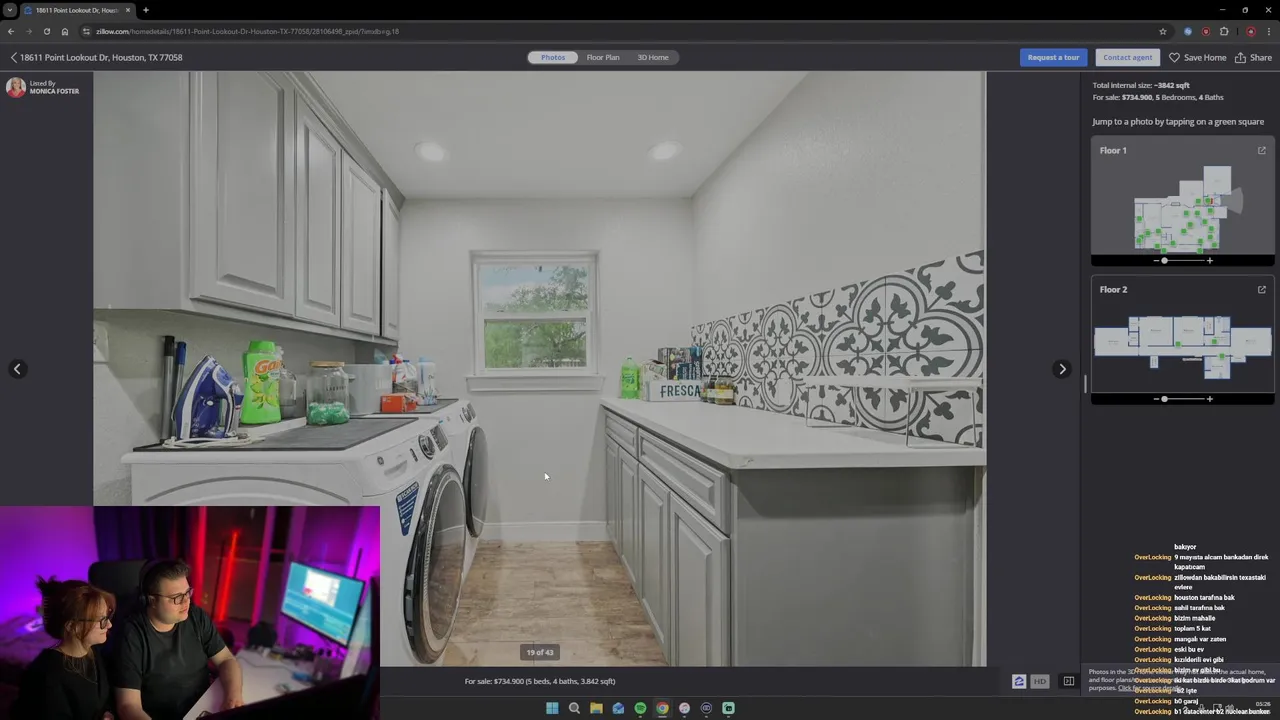The height and width of the screenshot is (720, 1280).
Task: Collapse the side panel with toggle icon
Action: coord(1069,681)
